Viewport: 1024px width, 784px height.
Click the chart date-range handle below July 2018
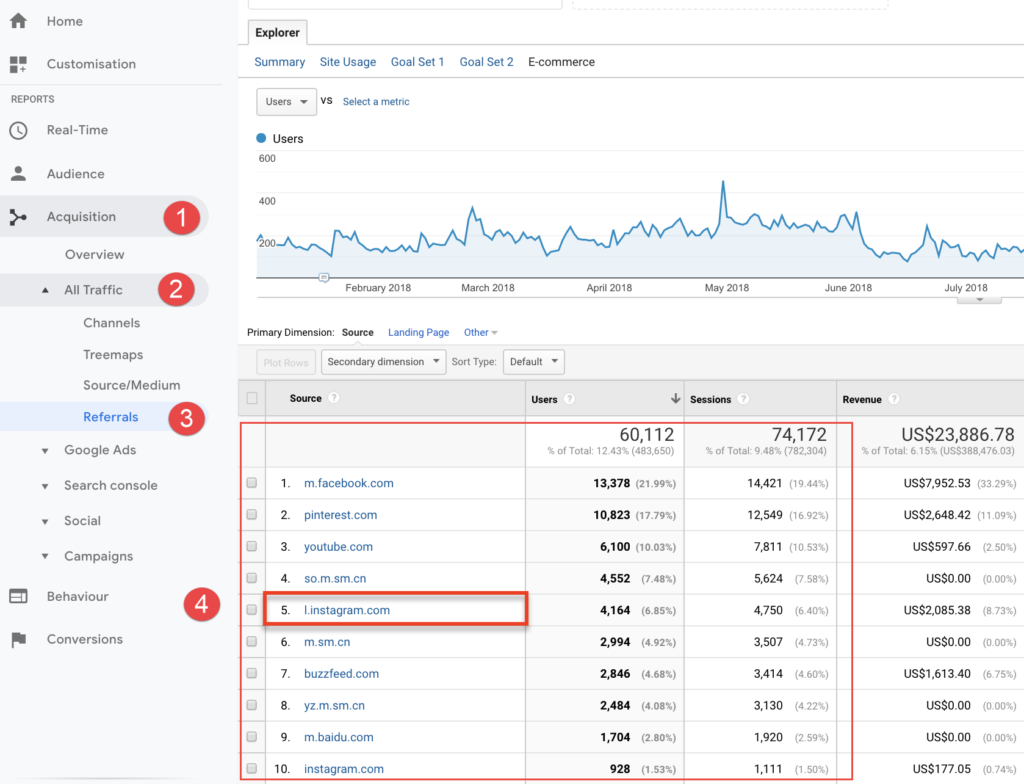(x=979, y=300)
